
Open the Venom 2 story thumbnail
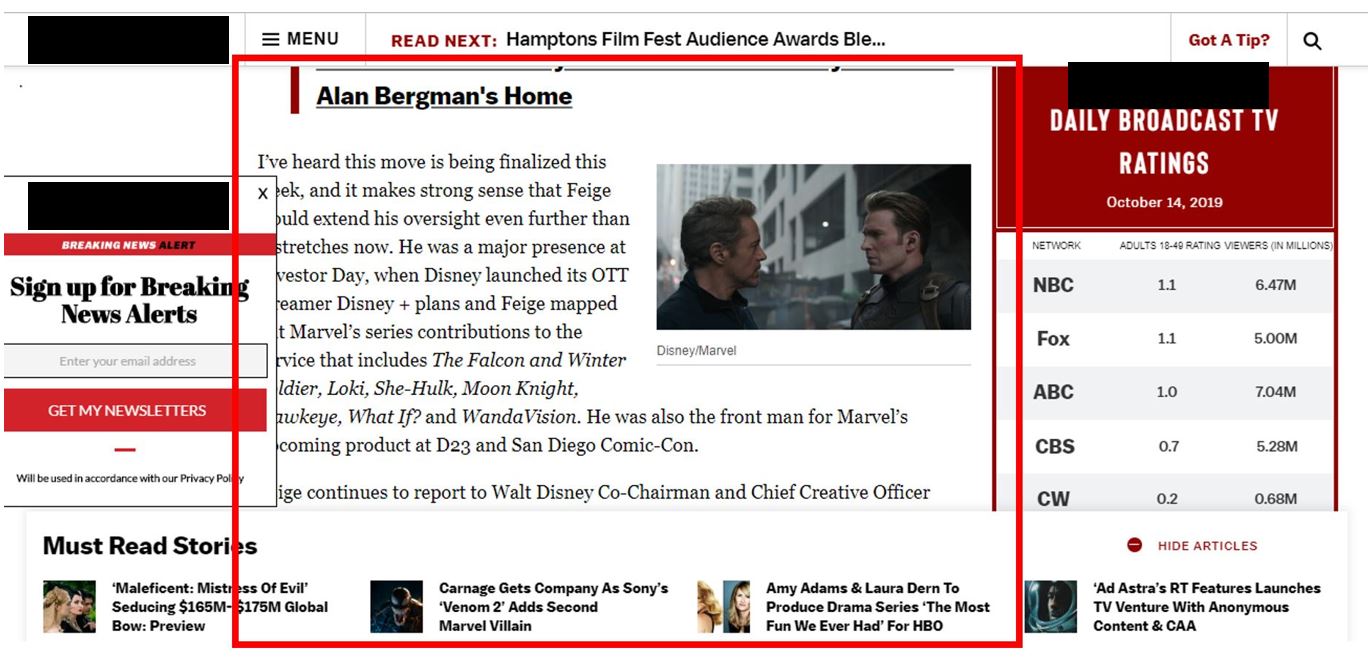click(396, 606)
